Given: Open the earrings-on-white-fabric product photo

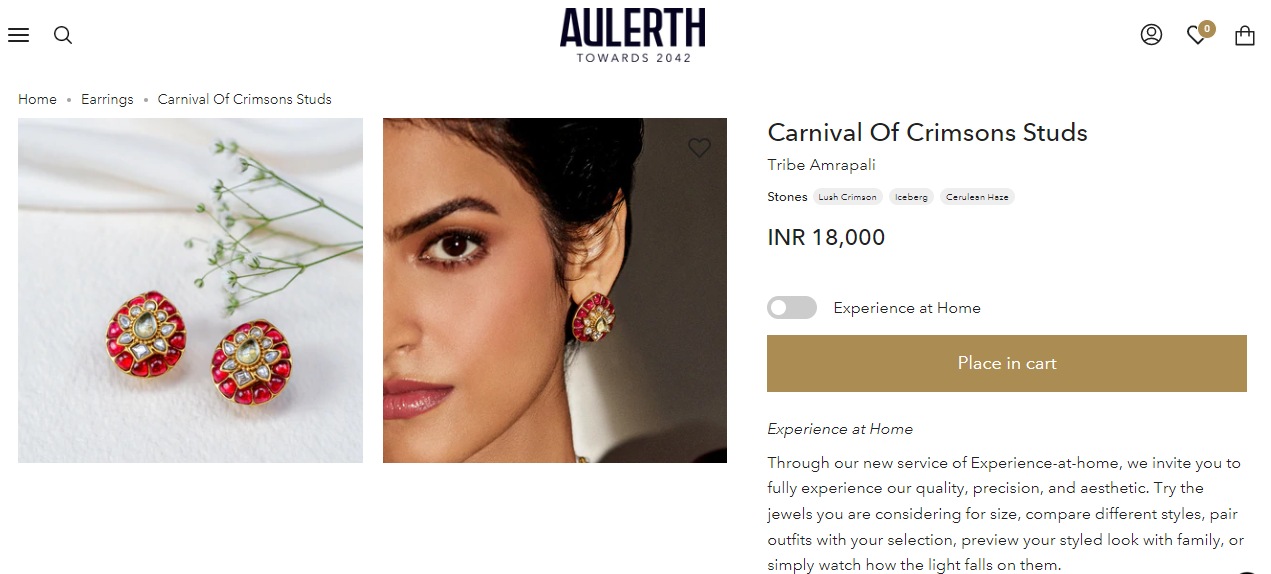Looking at the screenshot, I should pyautogui.click(x=190, y=290).
